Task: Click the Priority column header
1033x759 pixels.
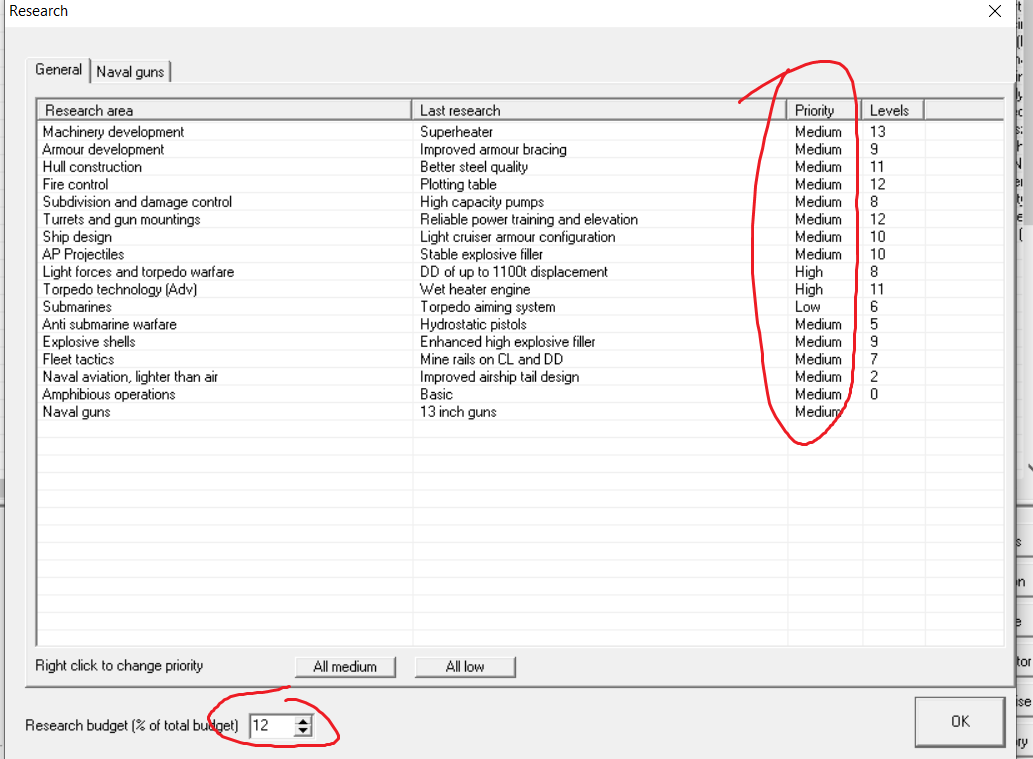Action: pyautogui.click(x=823, y=110)
